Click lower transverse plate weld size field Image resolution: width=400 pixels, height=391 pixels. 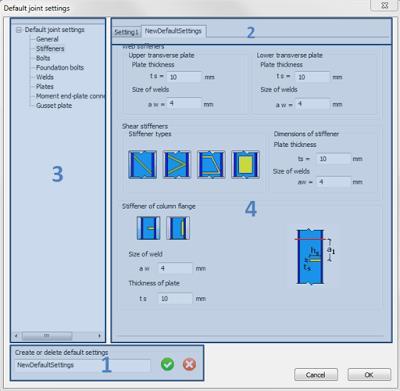pos(312,104)
